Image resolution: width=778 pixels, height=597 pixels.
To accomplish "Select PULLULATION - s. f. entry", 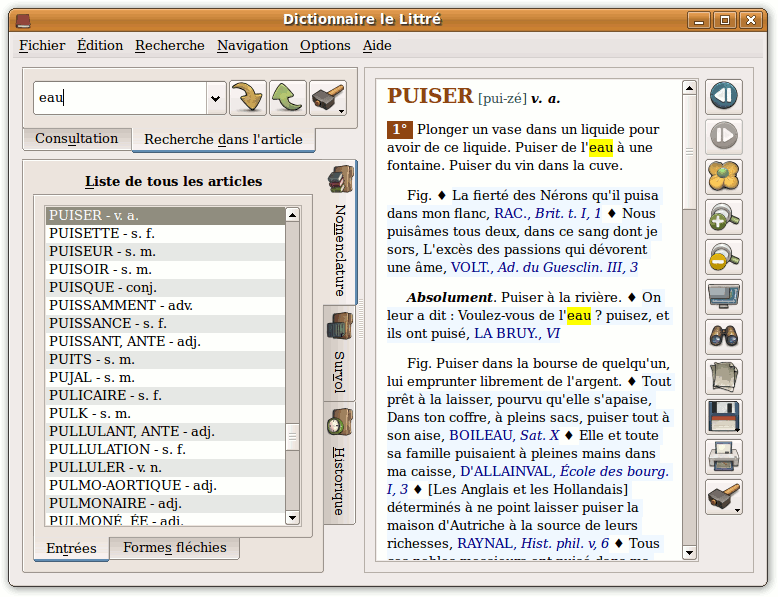I will point(165,450).
